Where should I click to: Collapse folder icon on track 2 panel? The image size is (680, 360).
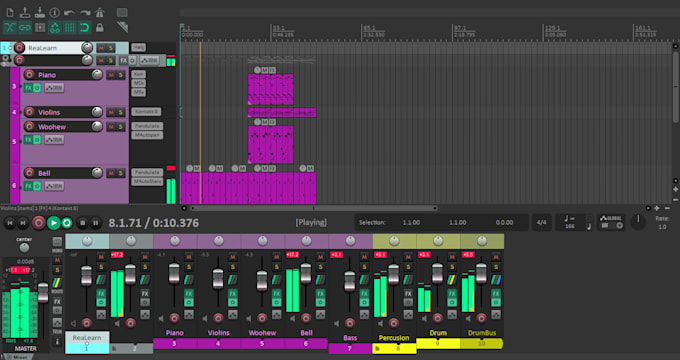(6, 58)
